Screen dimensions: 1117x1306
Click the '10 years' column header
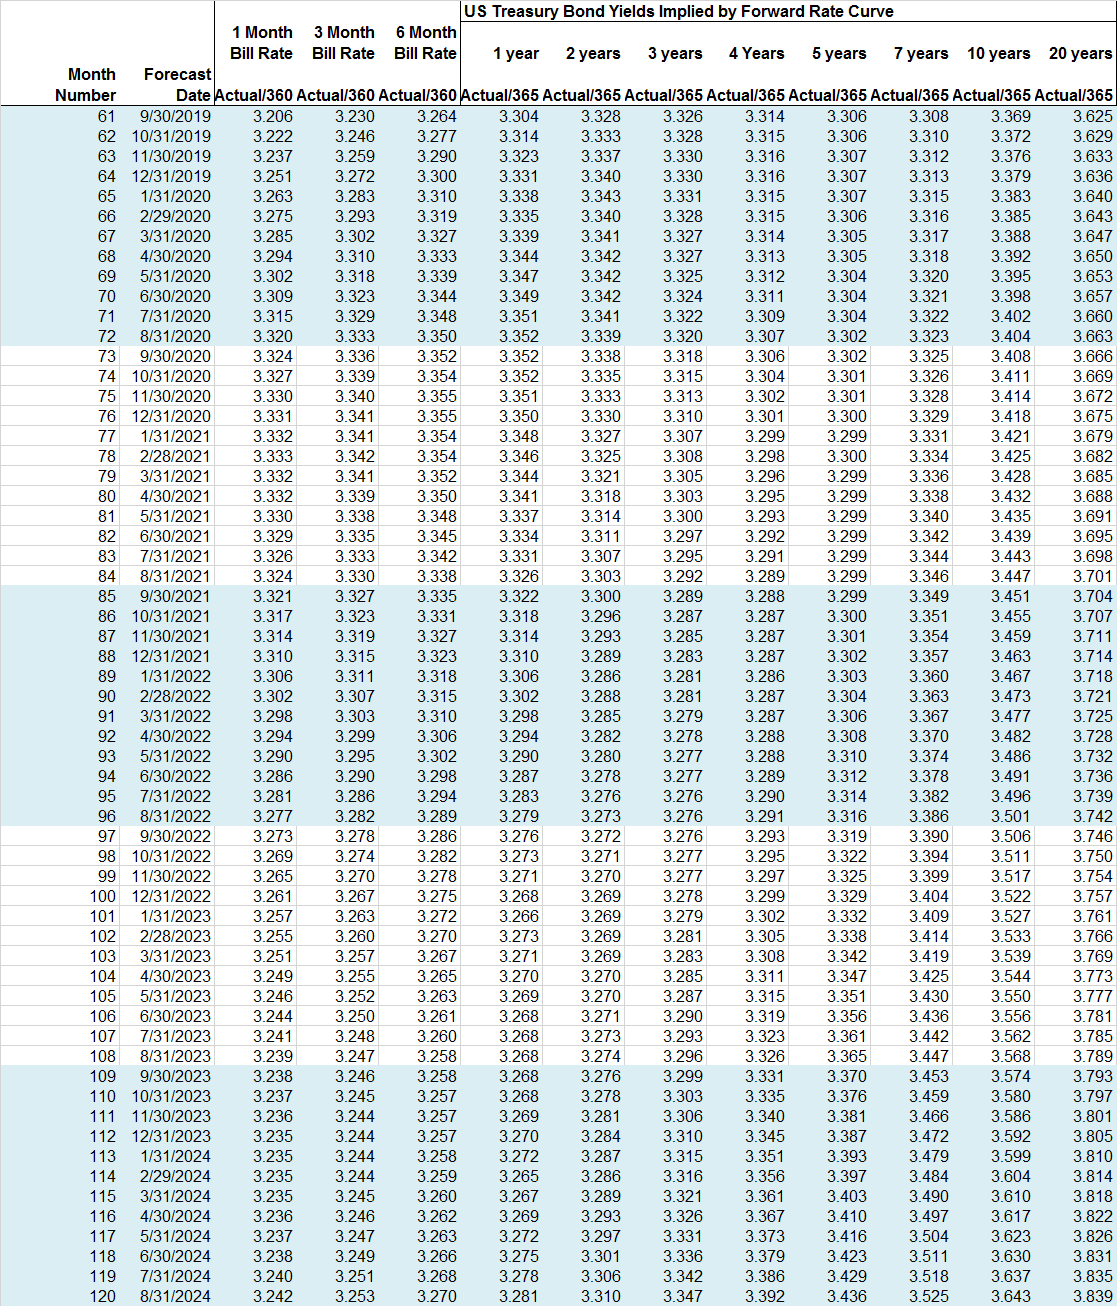pyautogui.click(x=999, y=53)
